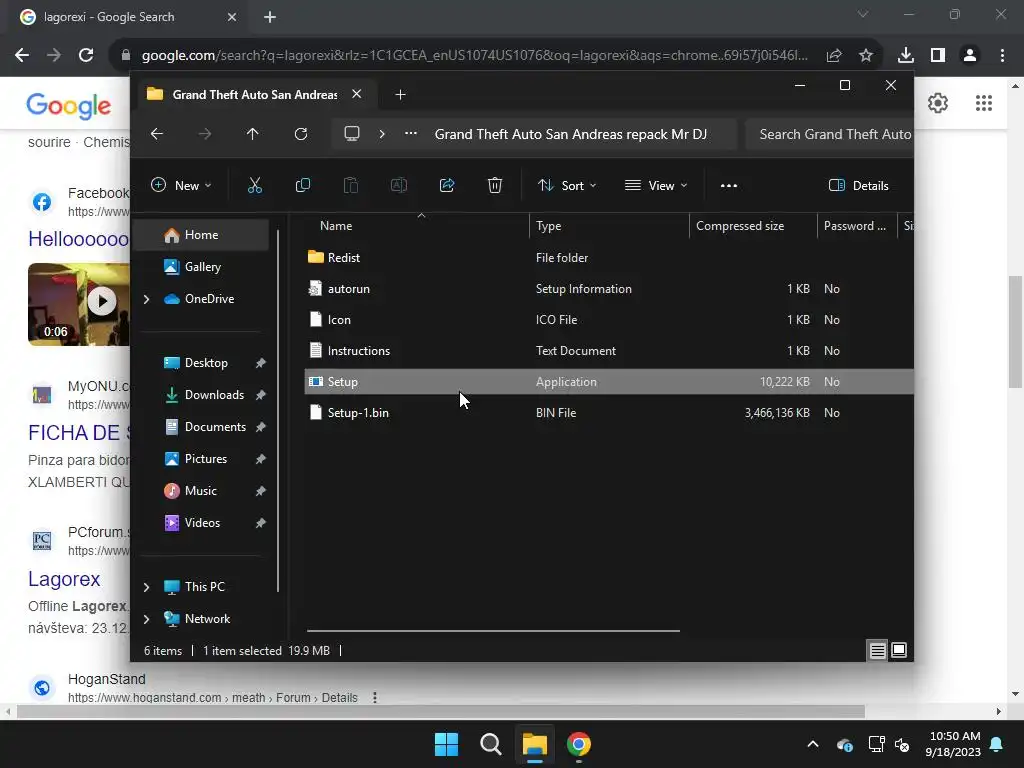1024x768 pixels.
Task: Switch to large thumbnails view icon in status bar
Action: [899, 650]
